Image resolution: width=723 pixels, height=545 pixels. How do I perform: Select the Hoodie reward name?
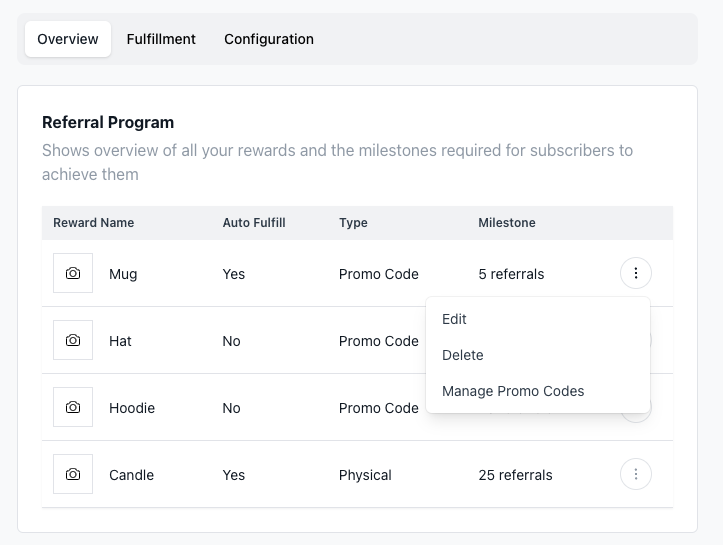coord(132,408)
